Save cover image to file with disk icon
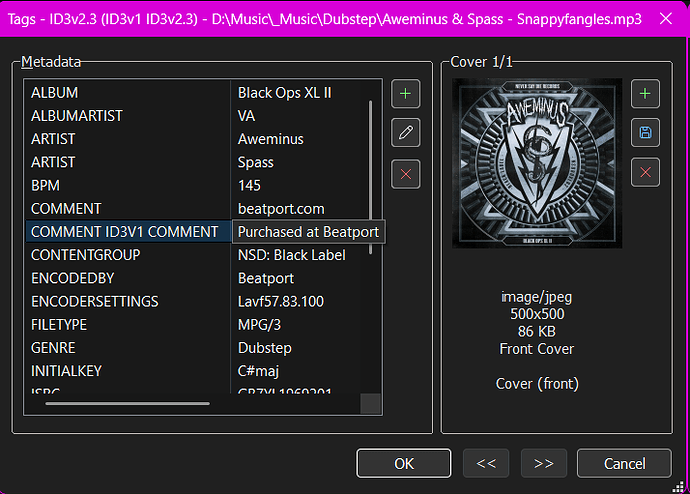The image size is (690, 494). point(645,132)
